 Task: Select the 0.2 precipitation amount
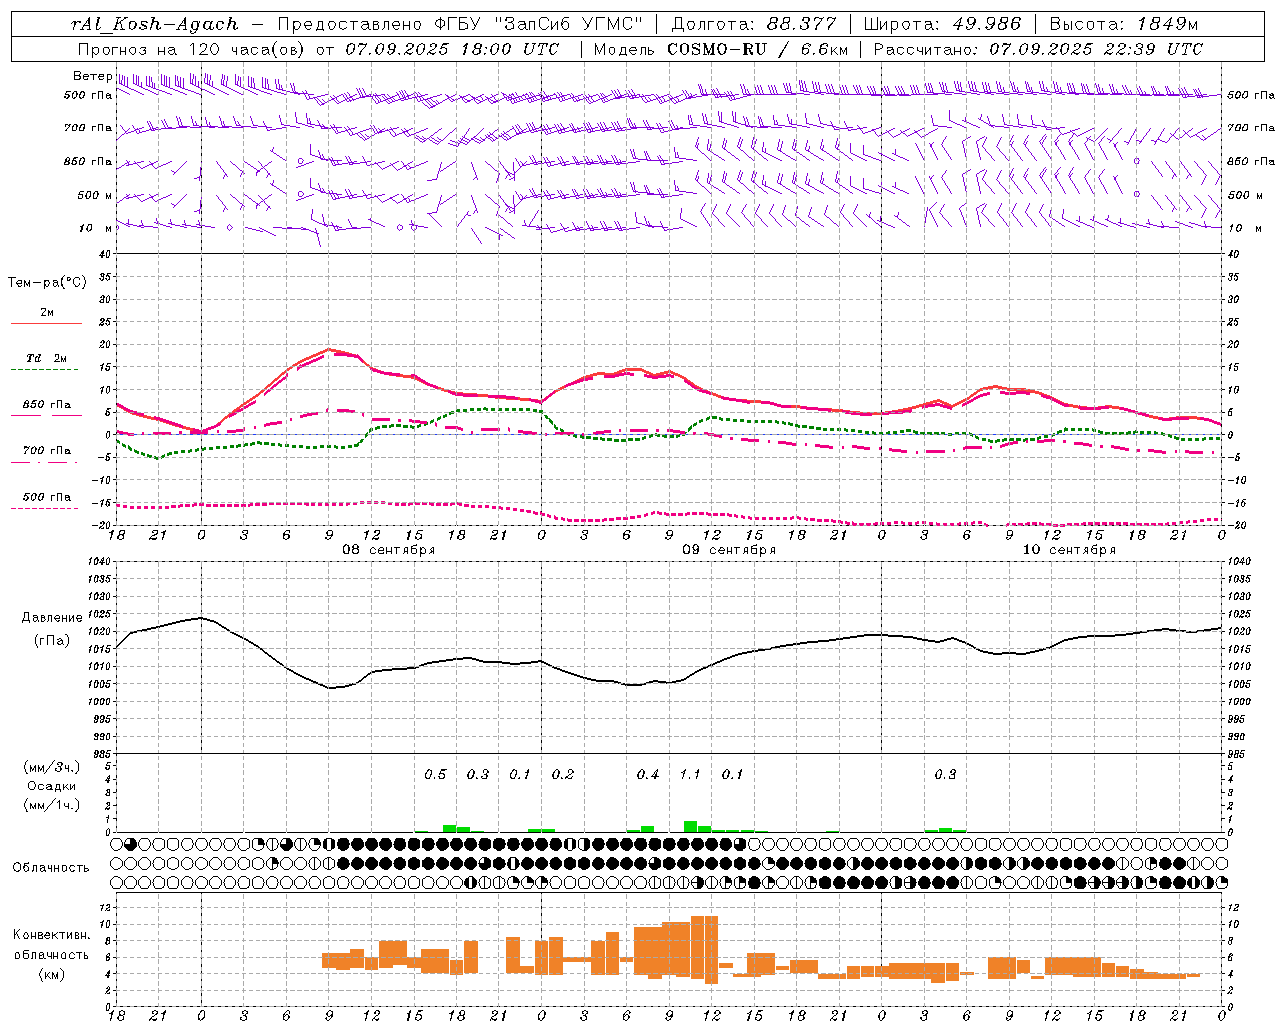point(563,775)
